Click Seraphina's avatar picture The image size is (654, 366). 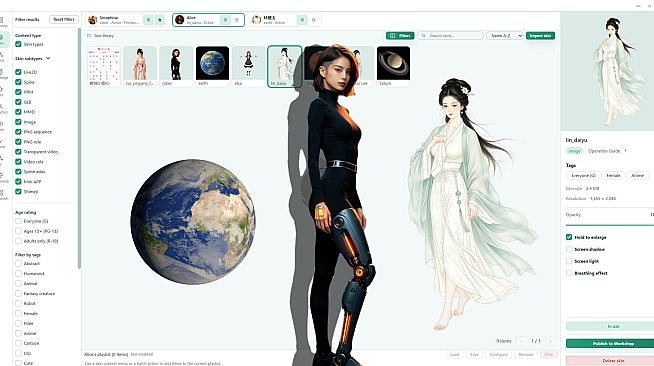click(x=92, y=20)
